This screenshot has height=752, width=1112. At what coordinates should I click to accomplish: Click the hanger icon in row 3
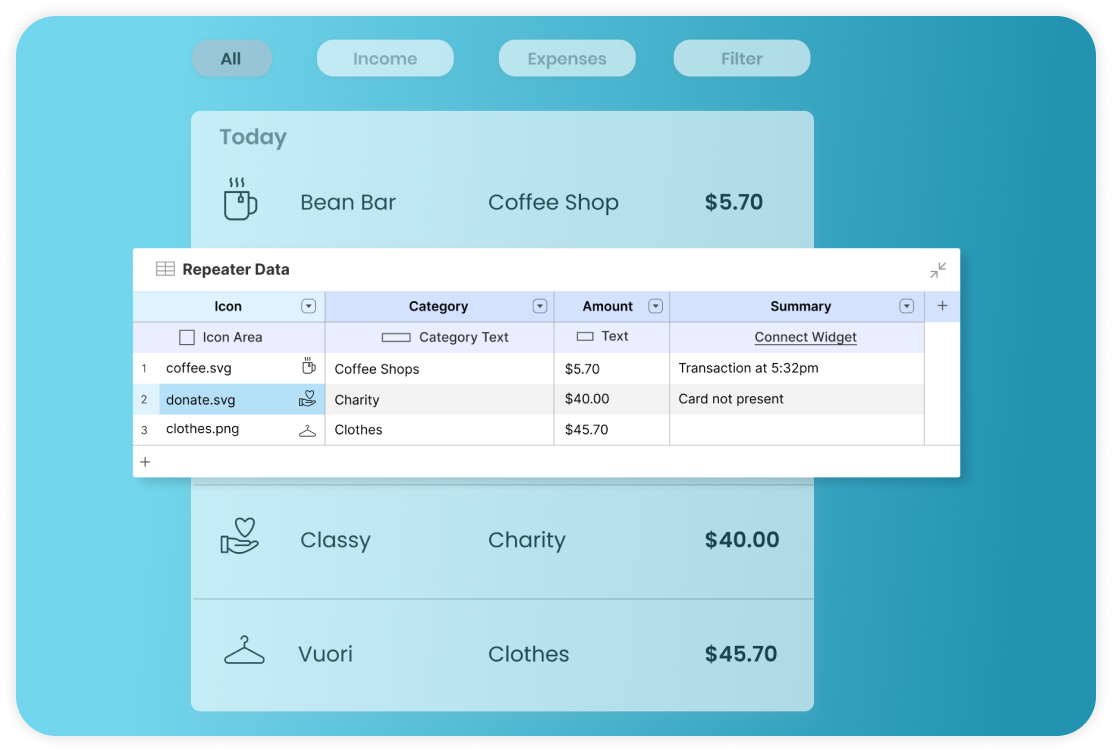(307, 430)
